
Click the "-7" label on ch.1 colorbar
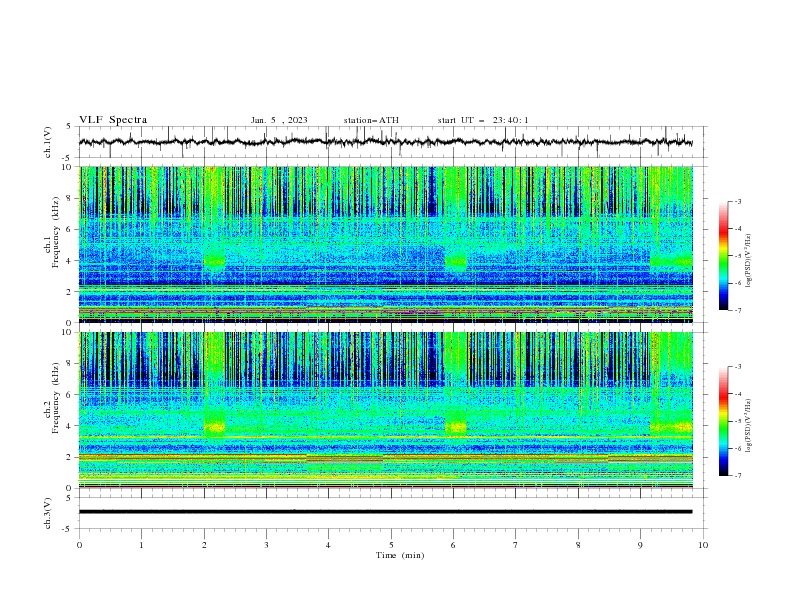[737, 310]
